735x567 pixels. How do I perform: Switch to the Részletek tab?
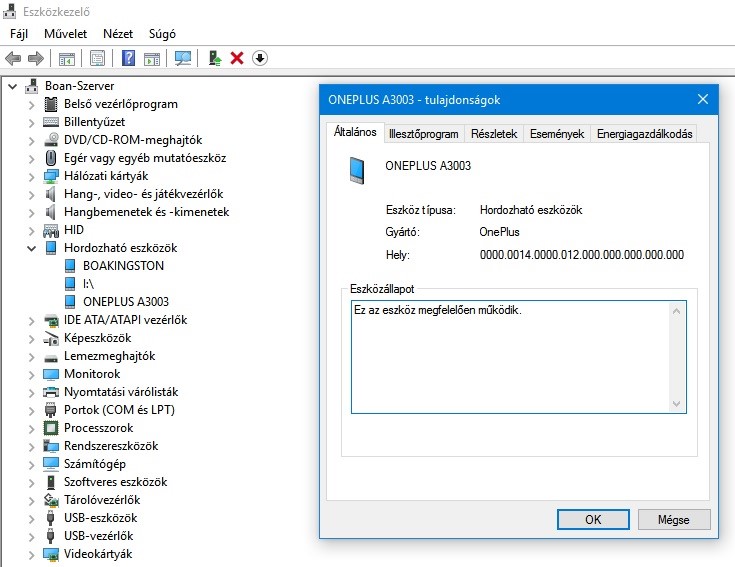pyautogui.click(x=494, y=134)
